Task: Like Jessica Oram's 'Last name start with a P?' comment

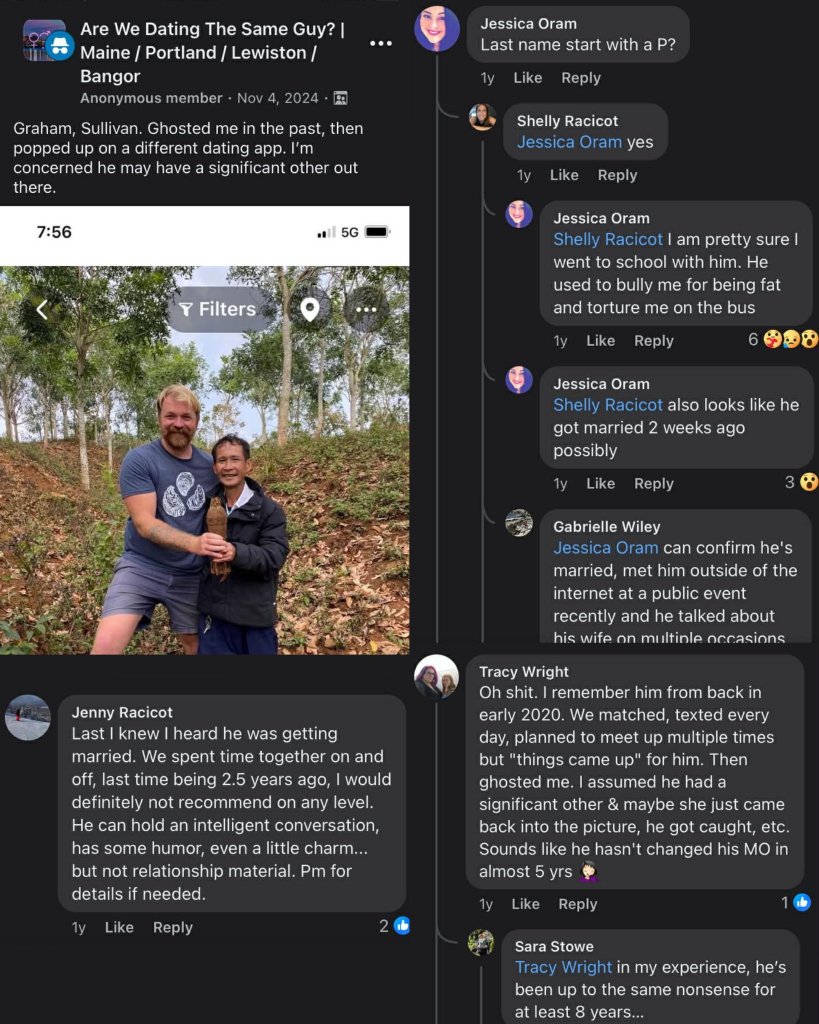Action: (x=527, y=78)
